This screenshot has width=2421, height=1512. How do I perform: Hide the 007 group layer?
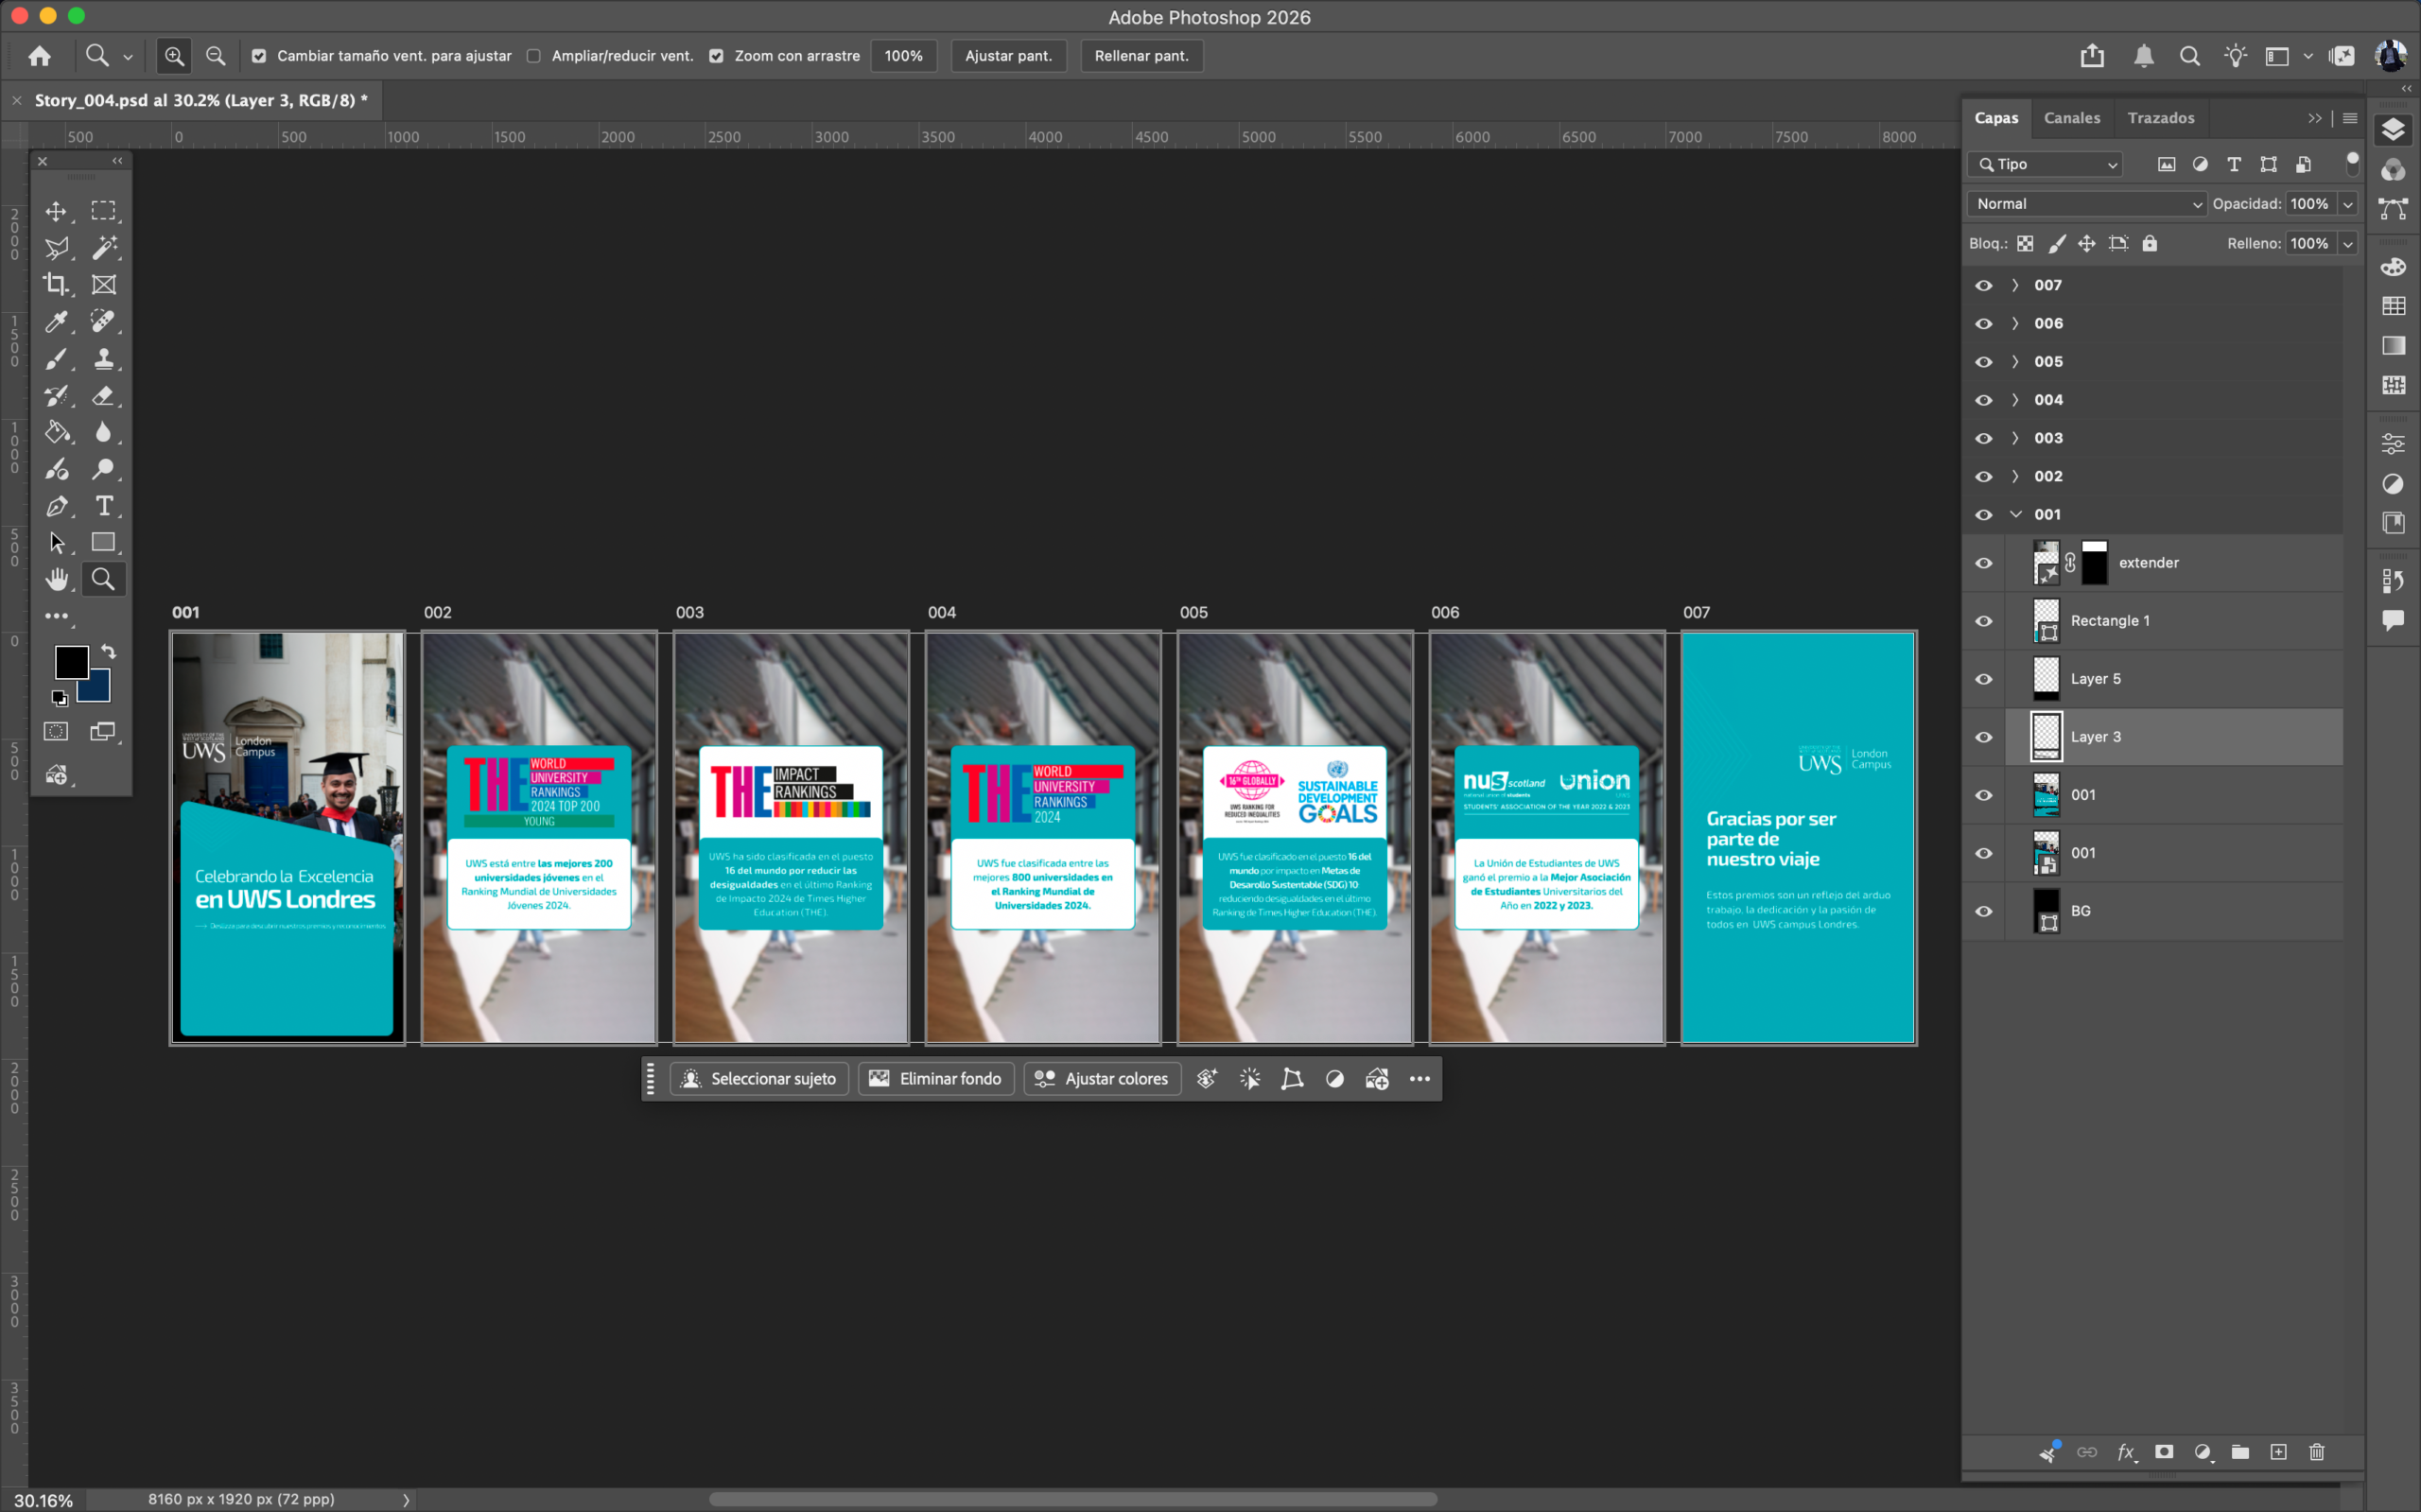pyautogui.click(x=1983, y=285)
